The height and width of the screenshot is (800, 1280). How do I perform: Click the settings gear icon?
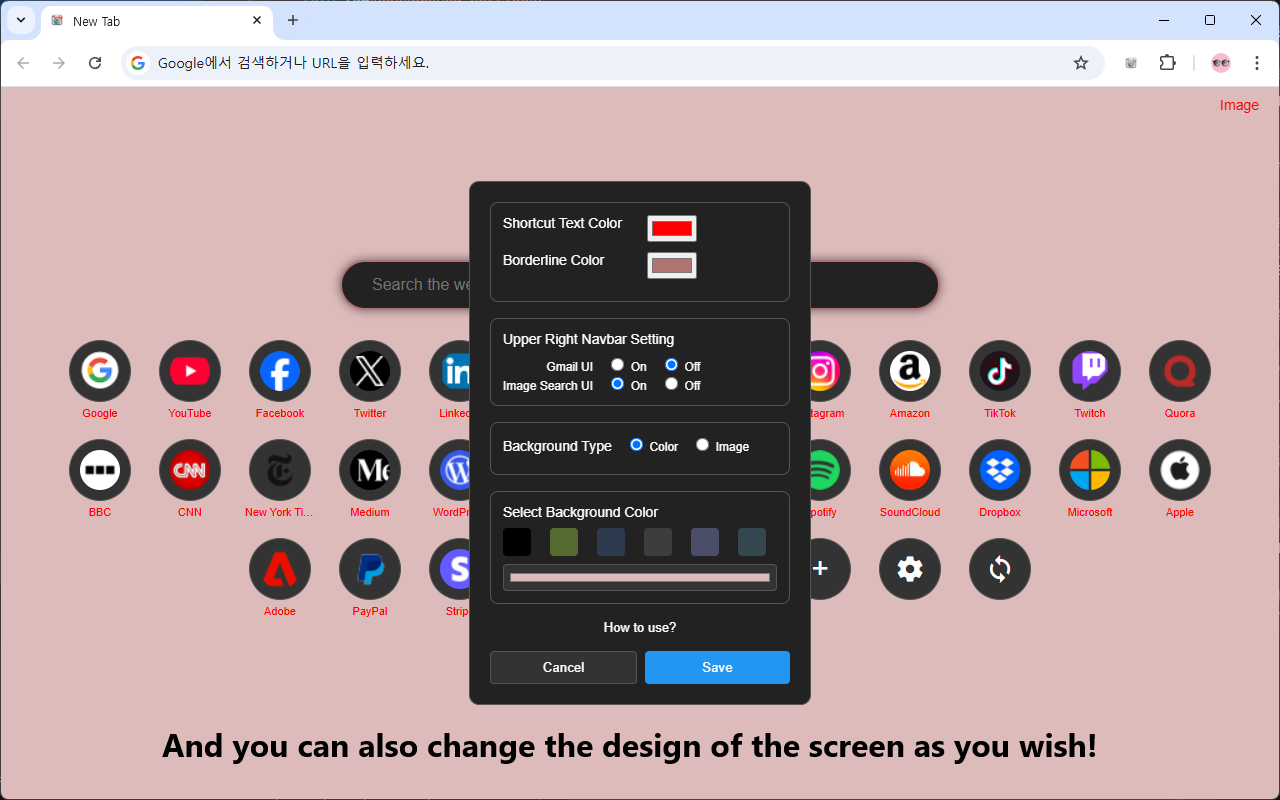click(x=910, y=569)
